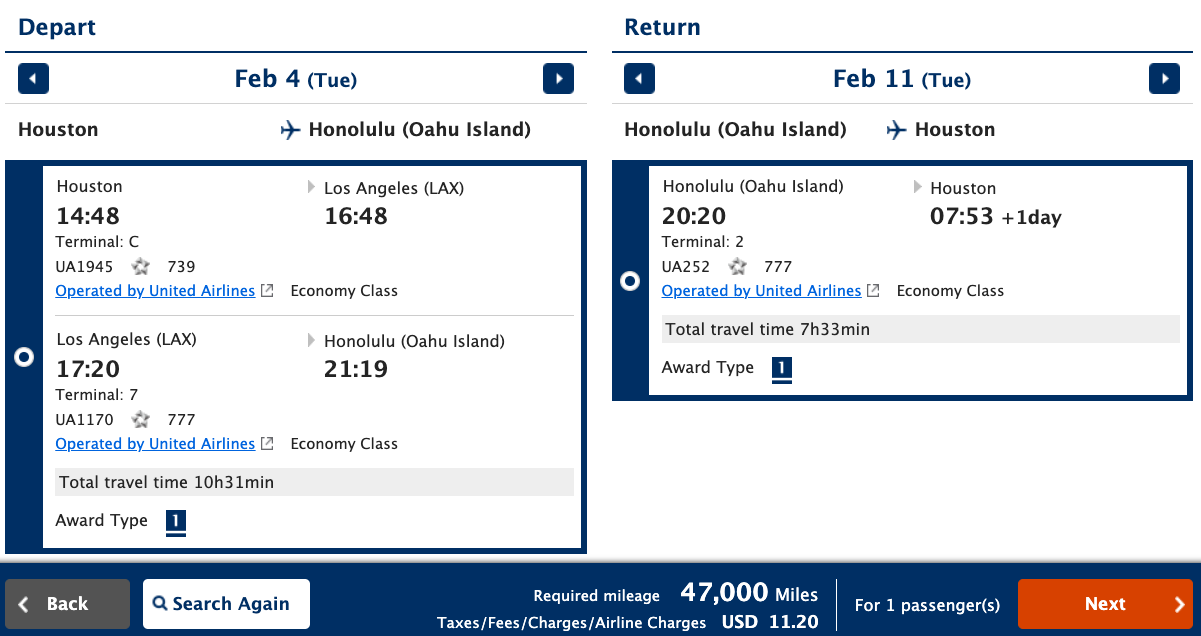Go to next departure date
Viewport: 1201px width, 636px height.
tap(558, 79)
